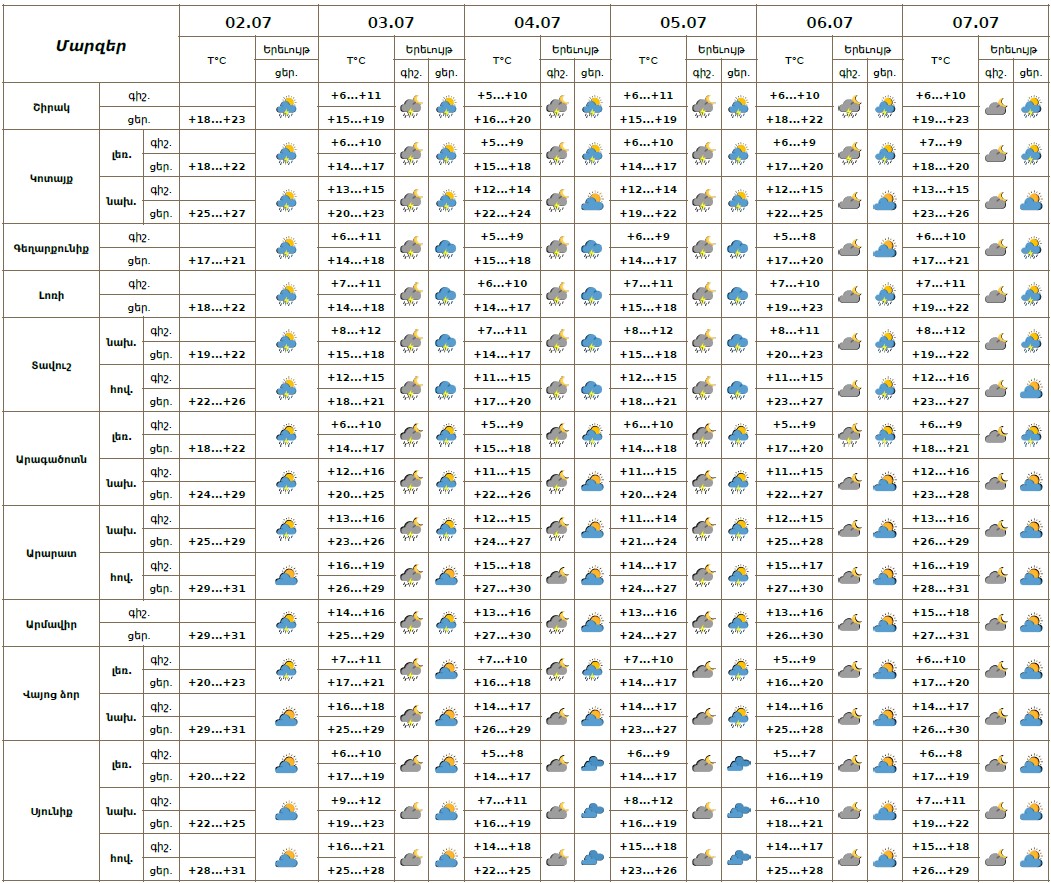Viewport: 1051px width, 883px height.
Task: Click Շիրակ night weather icon for 07.07
Action: 995,106
